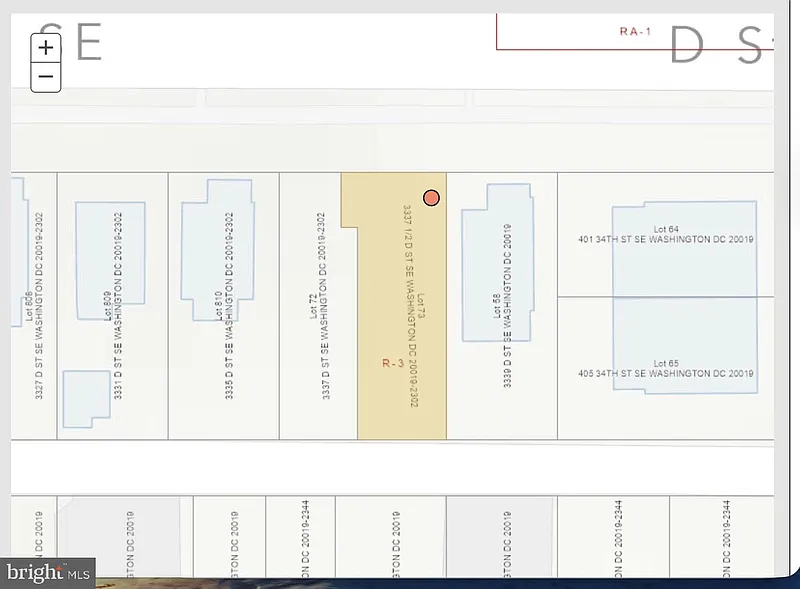Click the 401 34TH ST SE address label
The image size is (800, 589).
[x=665, y=240]
